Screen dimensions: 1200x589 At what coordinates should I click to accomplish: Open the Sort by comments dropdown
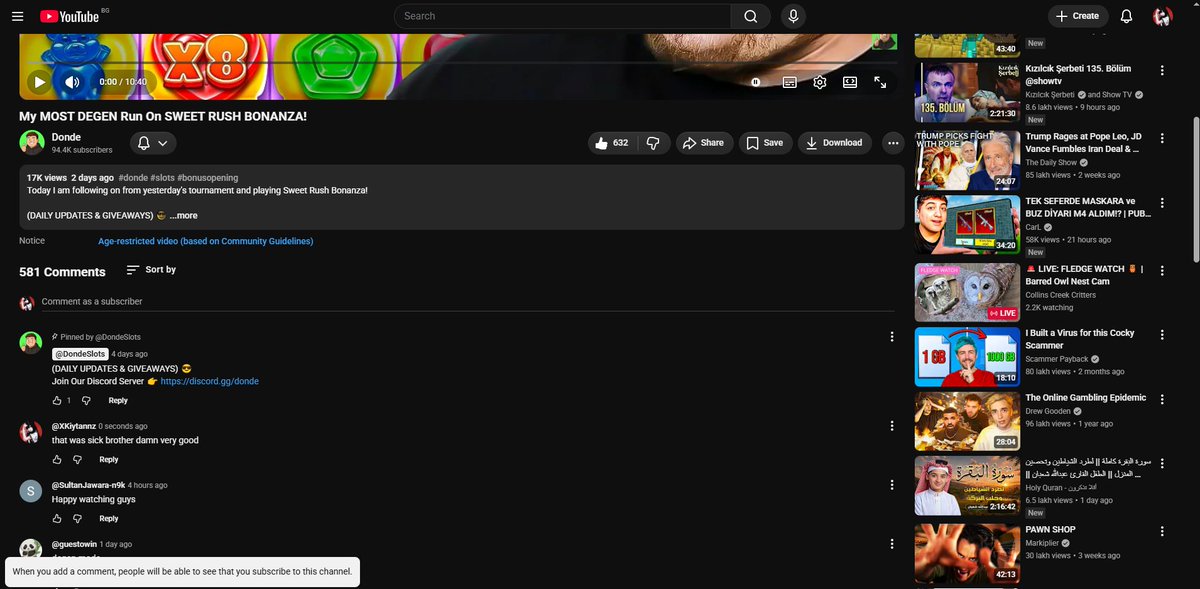(151, 270)
